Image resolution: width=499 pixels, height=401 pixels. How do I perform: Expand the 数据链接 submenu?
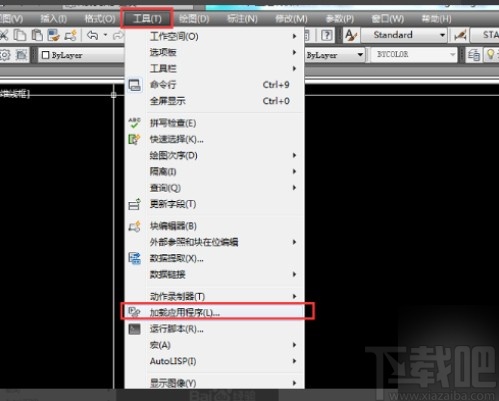pyautogui.click(x=214, y=274)
